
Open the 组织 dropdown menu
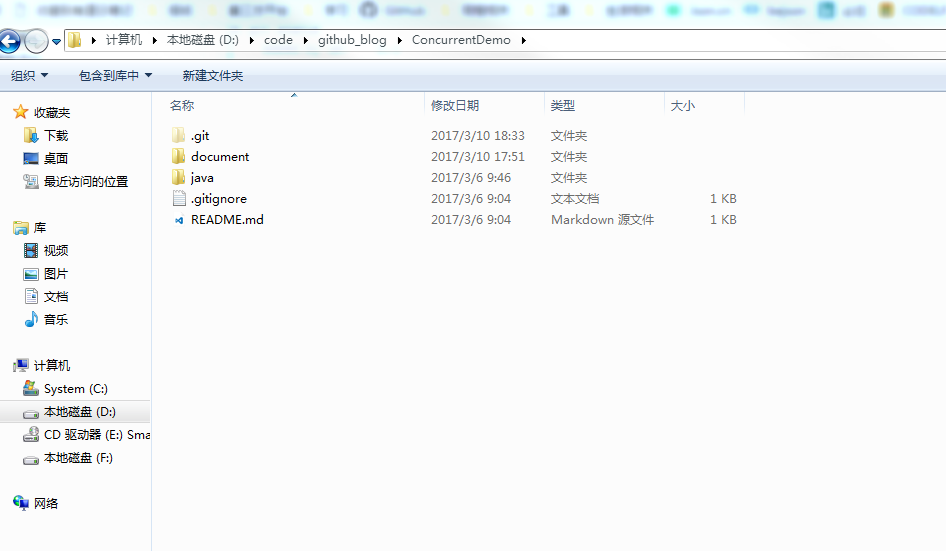tap(29, 76)
